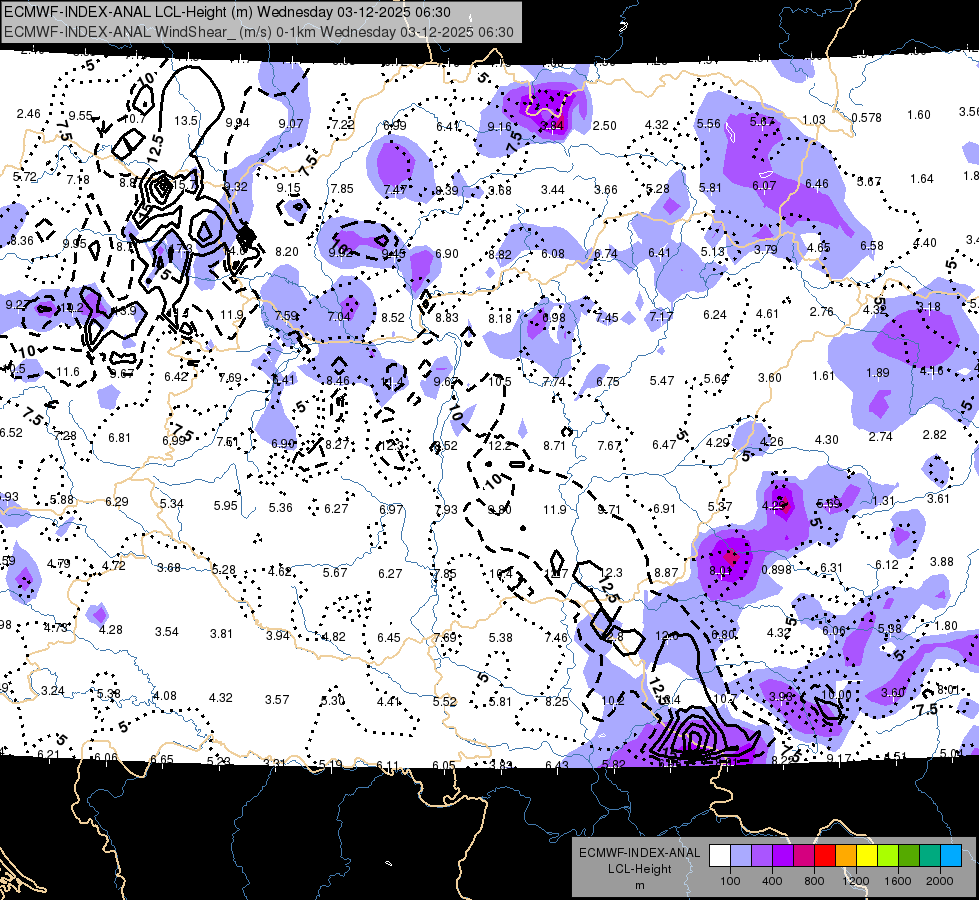The height and width of the screenshot is (900, 979).
Task: Click the map value 11.6
Action: click(68, 372)
